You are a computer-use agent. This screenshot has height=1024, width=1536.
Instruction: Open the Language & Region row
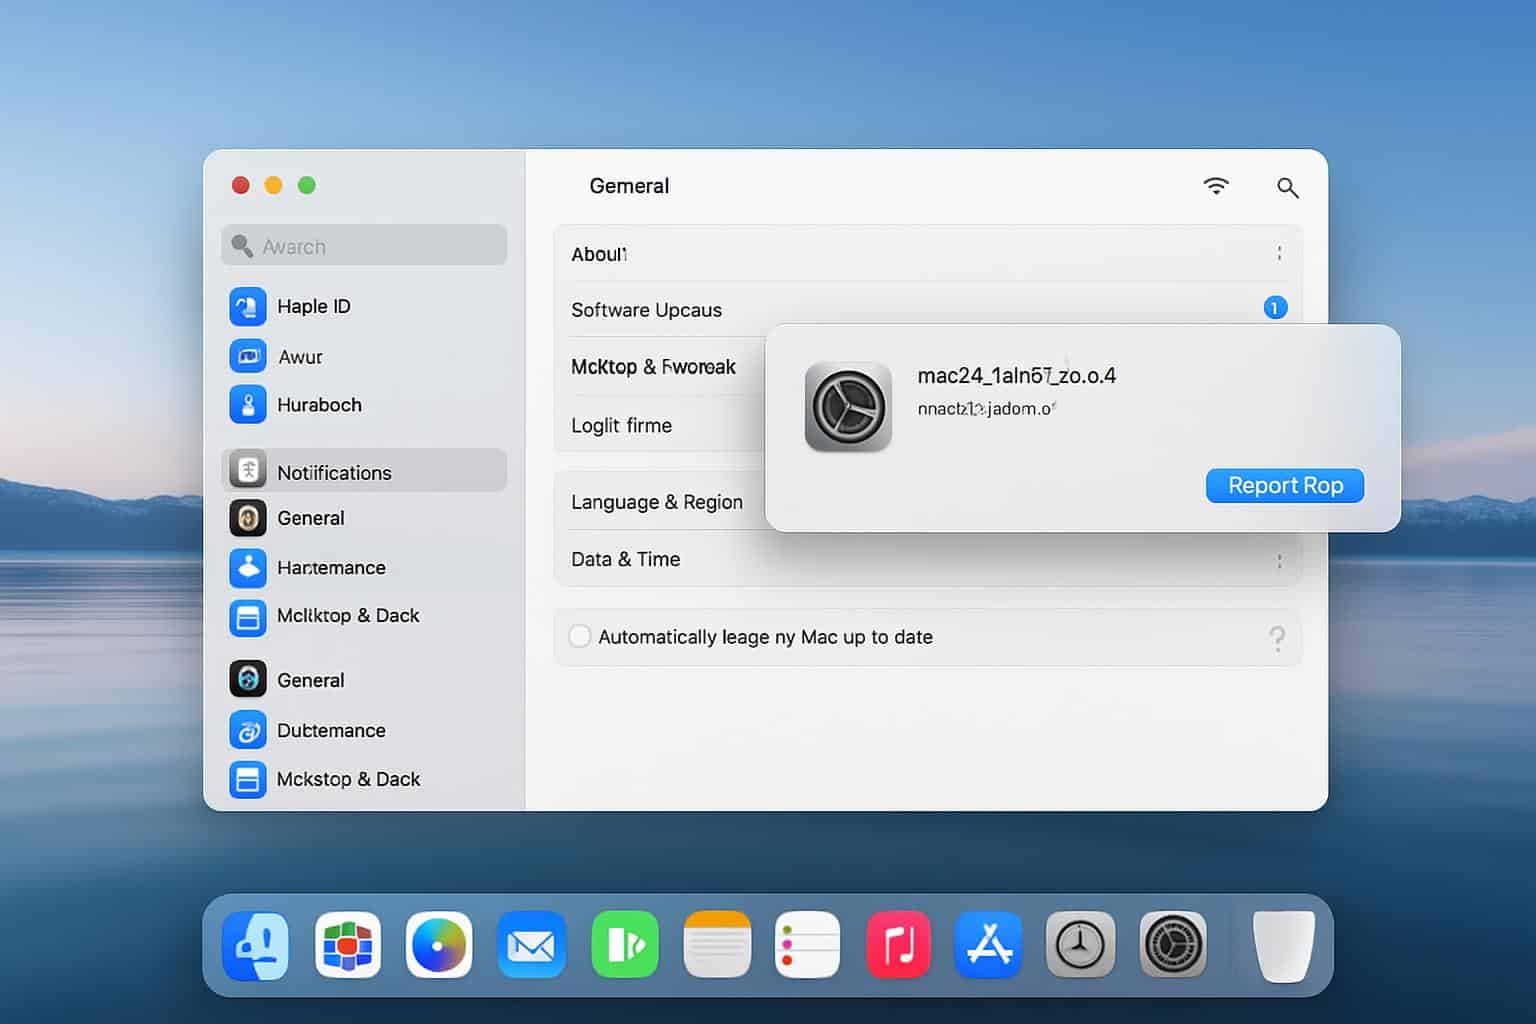coord(656,502)
